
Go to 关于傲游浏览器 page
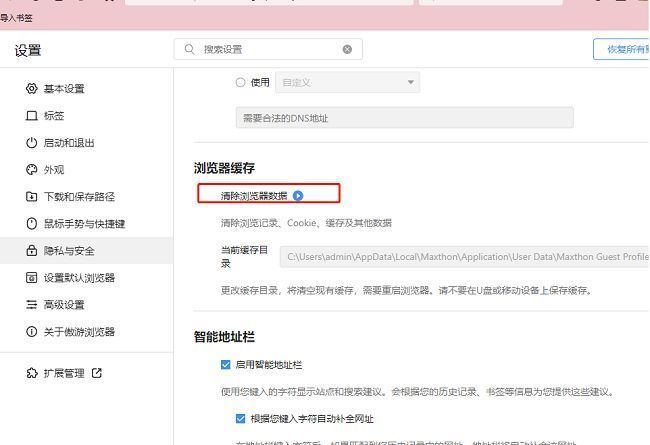pyautogui.click(x=79, y=332)
